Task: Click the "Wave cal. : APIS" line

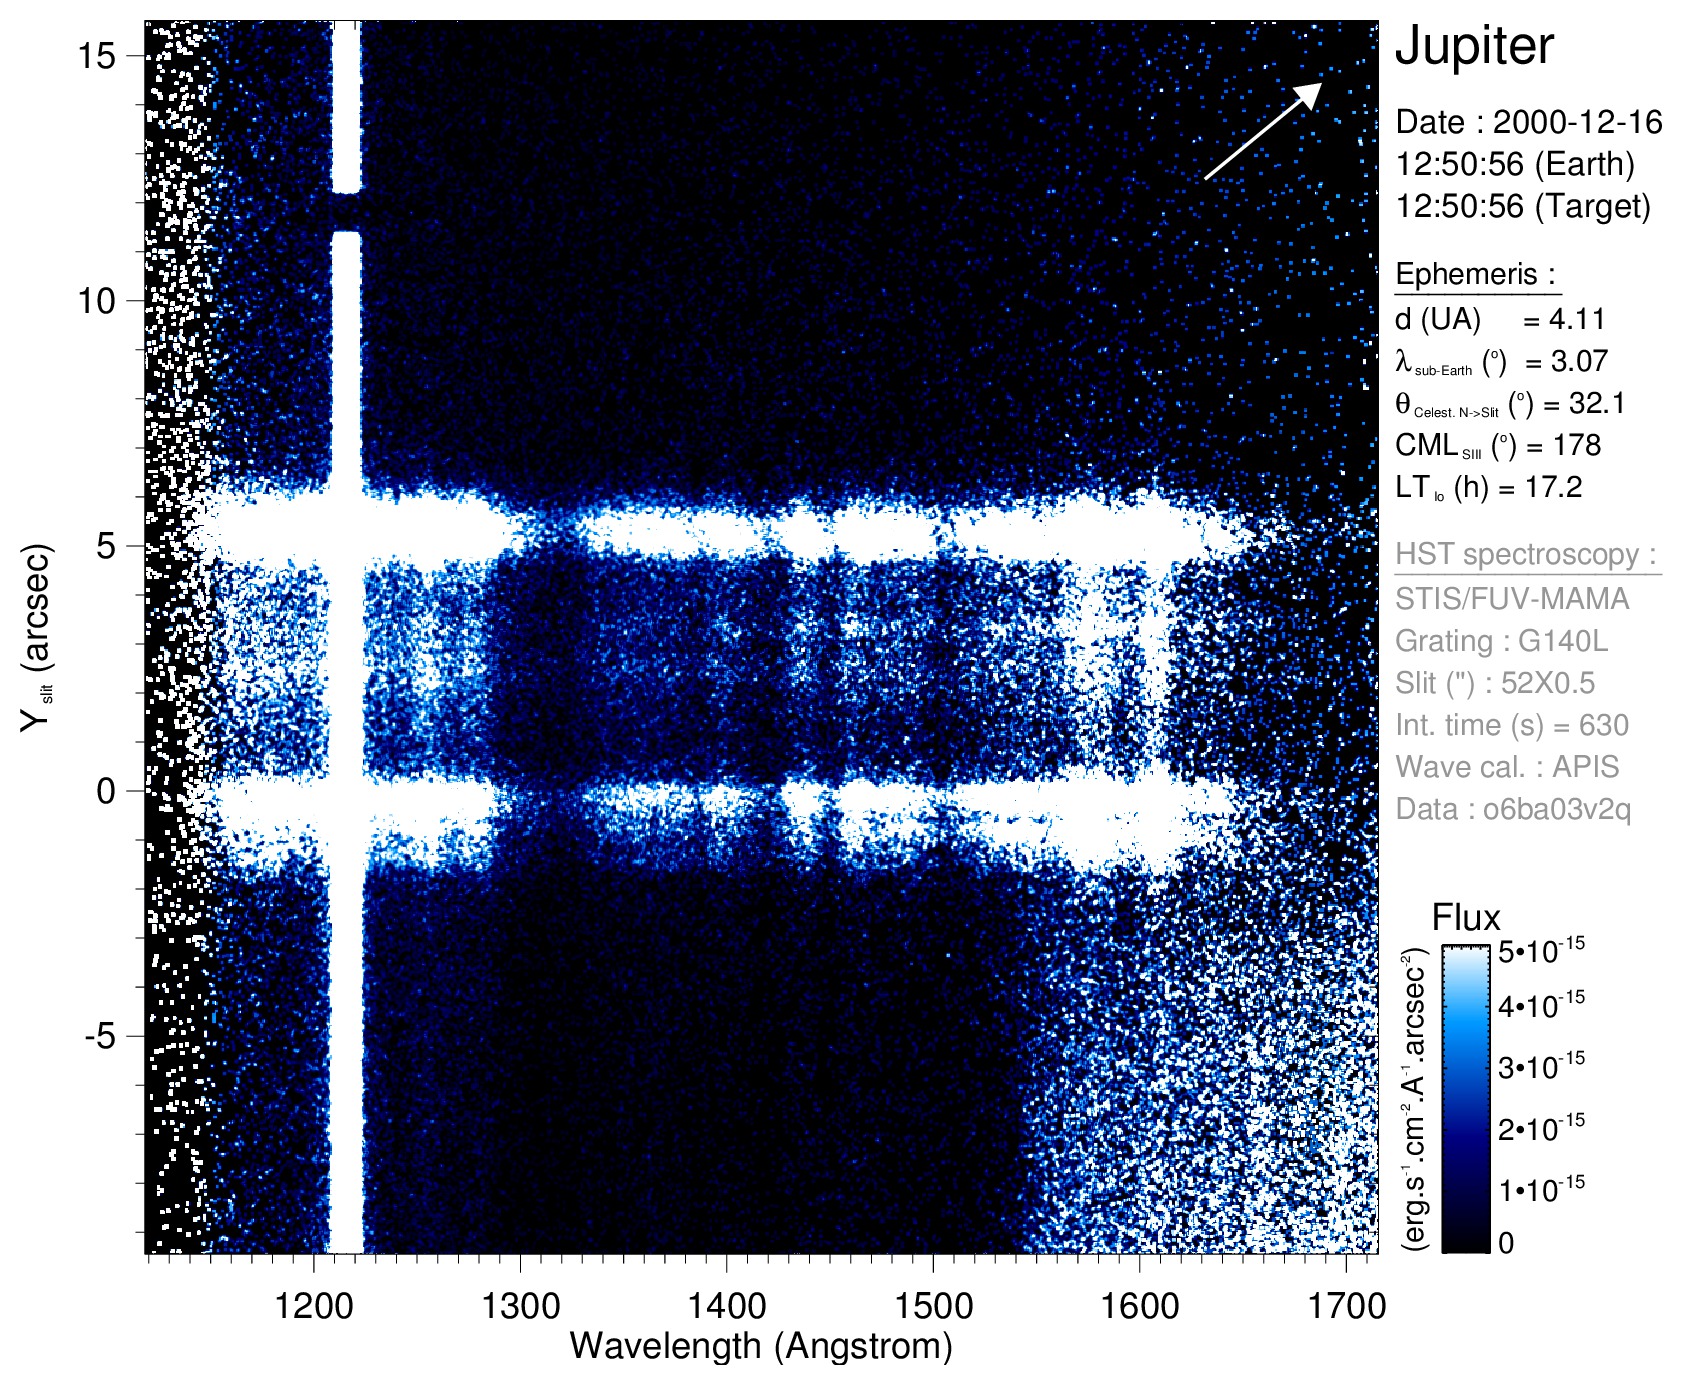Action: (1507, 767)
